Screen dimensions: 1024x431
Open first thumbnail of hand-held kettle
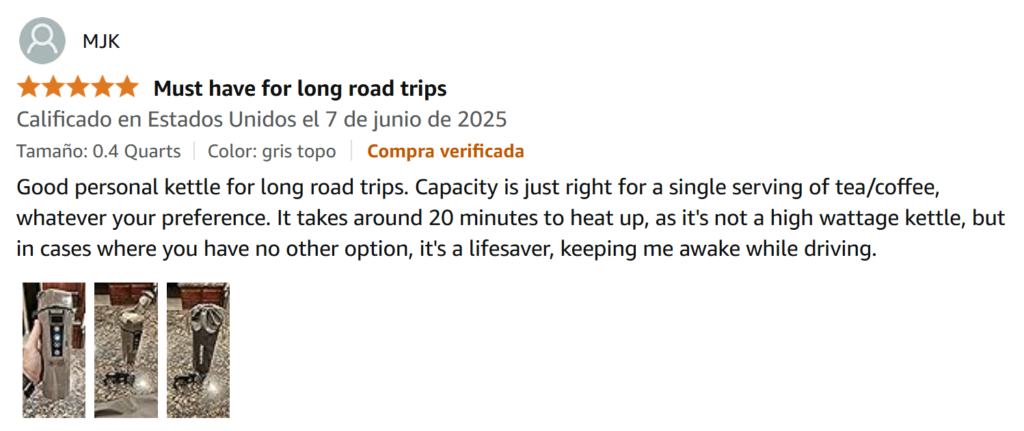pos(54,350)
